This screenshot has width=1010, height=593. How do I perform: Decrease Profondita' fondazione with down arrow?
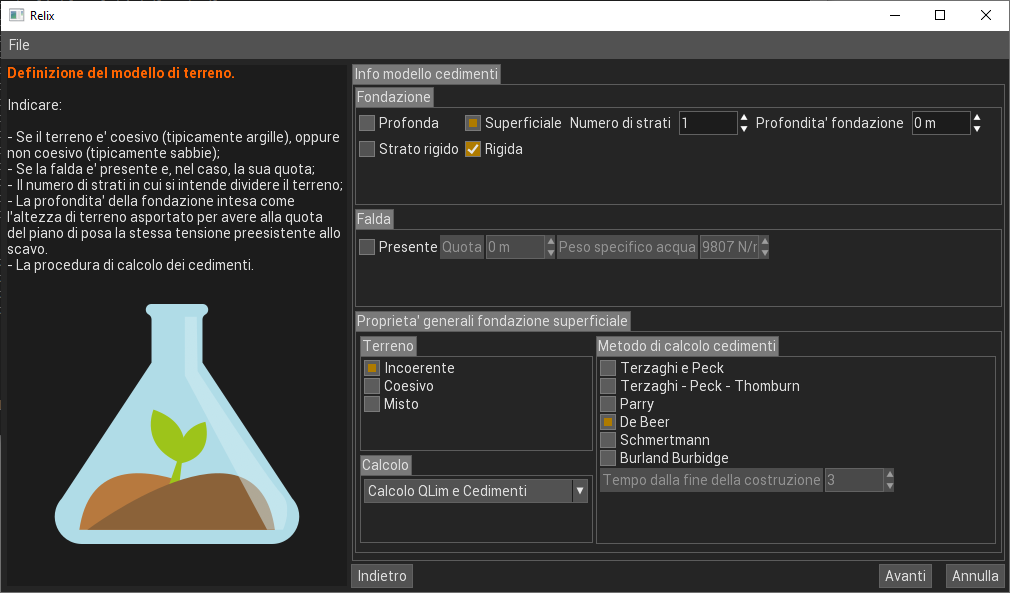[x=977, y=129]
